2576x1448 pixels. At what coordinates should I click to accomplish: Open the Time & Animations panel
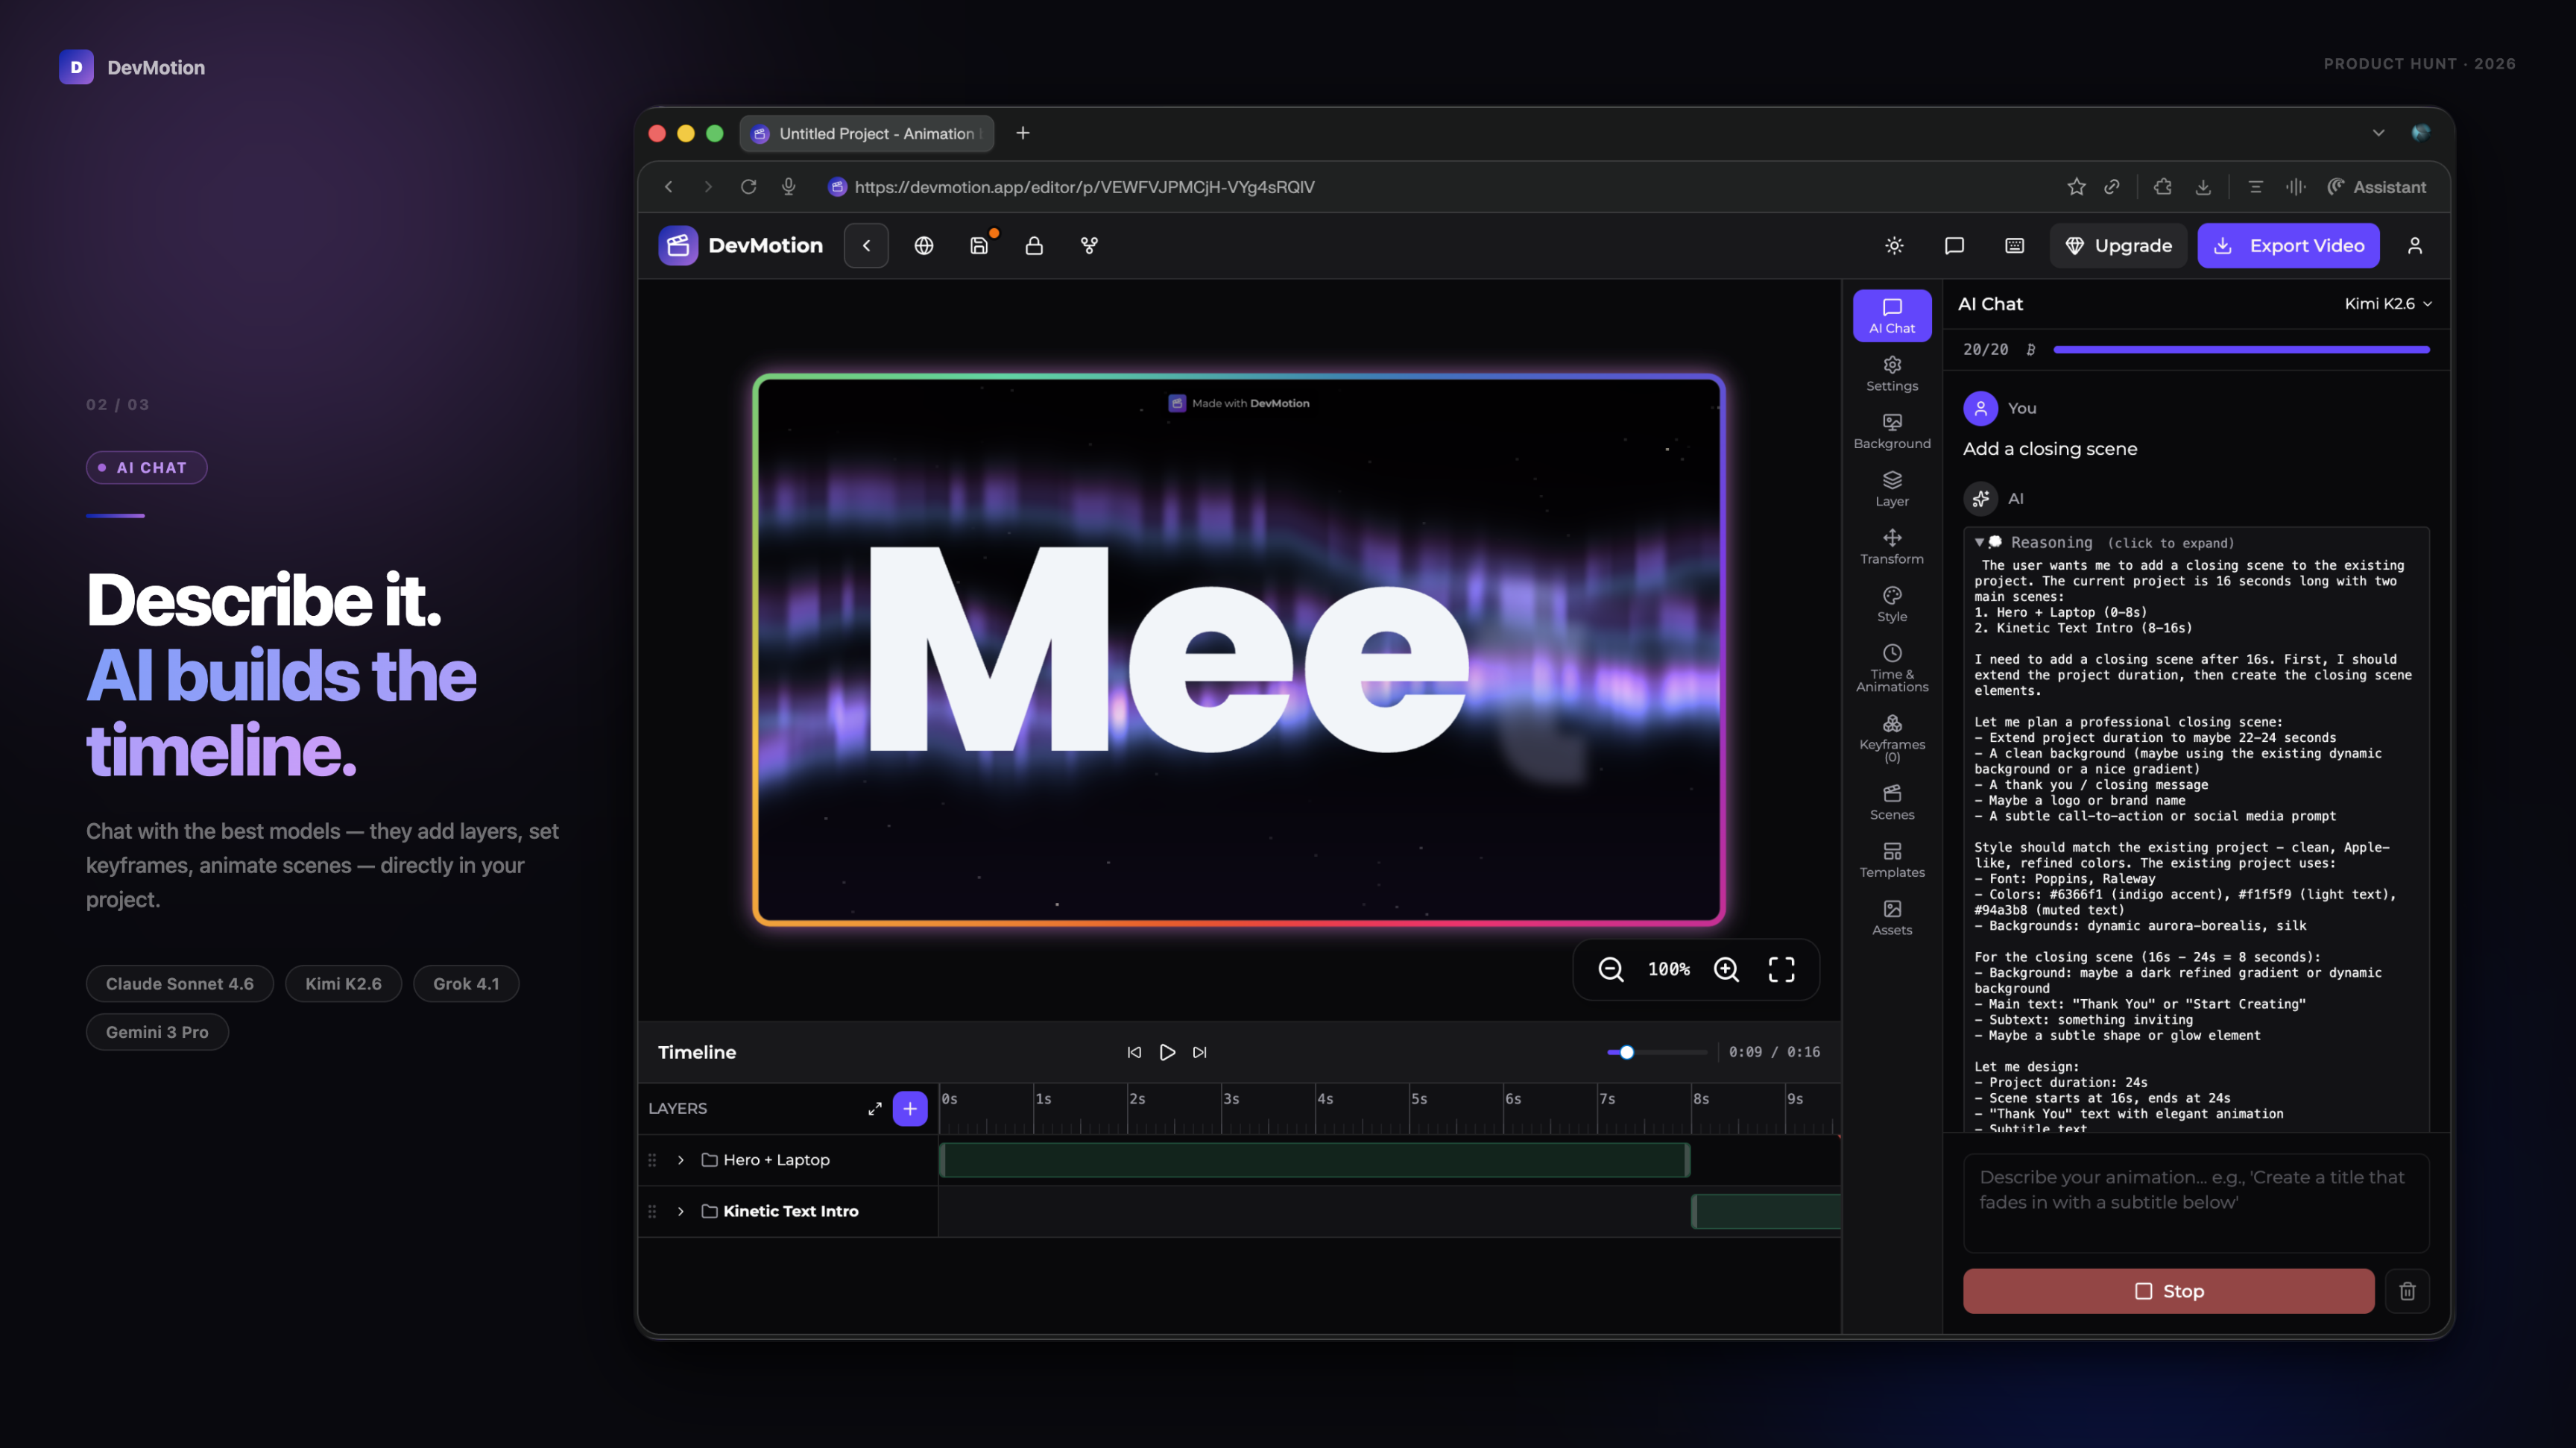(x=1892, y=667)
